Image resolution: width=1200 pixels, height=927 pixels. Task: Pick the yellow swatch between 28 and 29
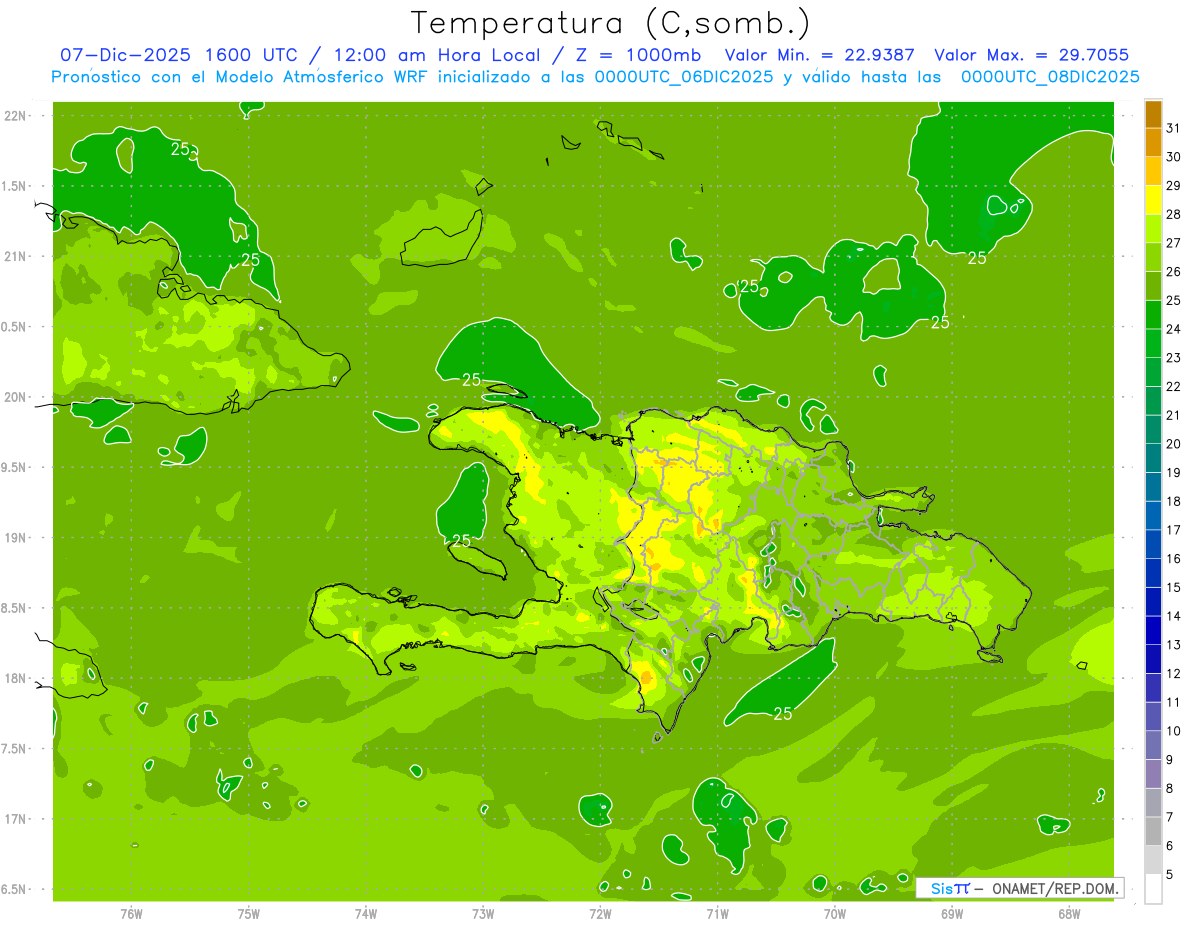1153,200
